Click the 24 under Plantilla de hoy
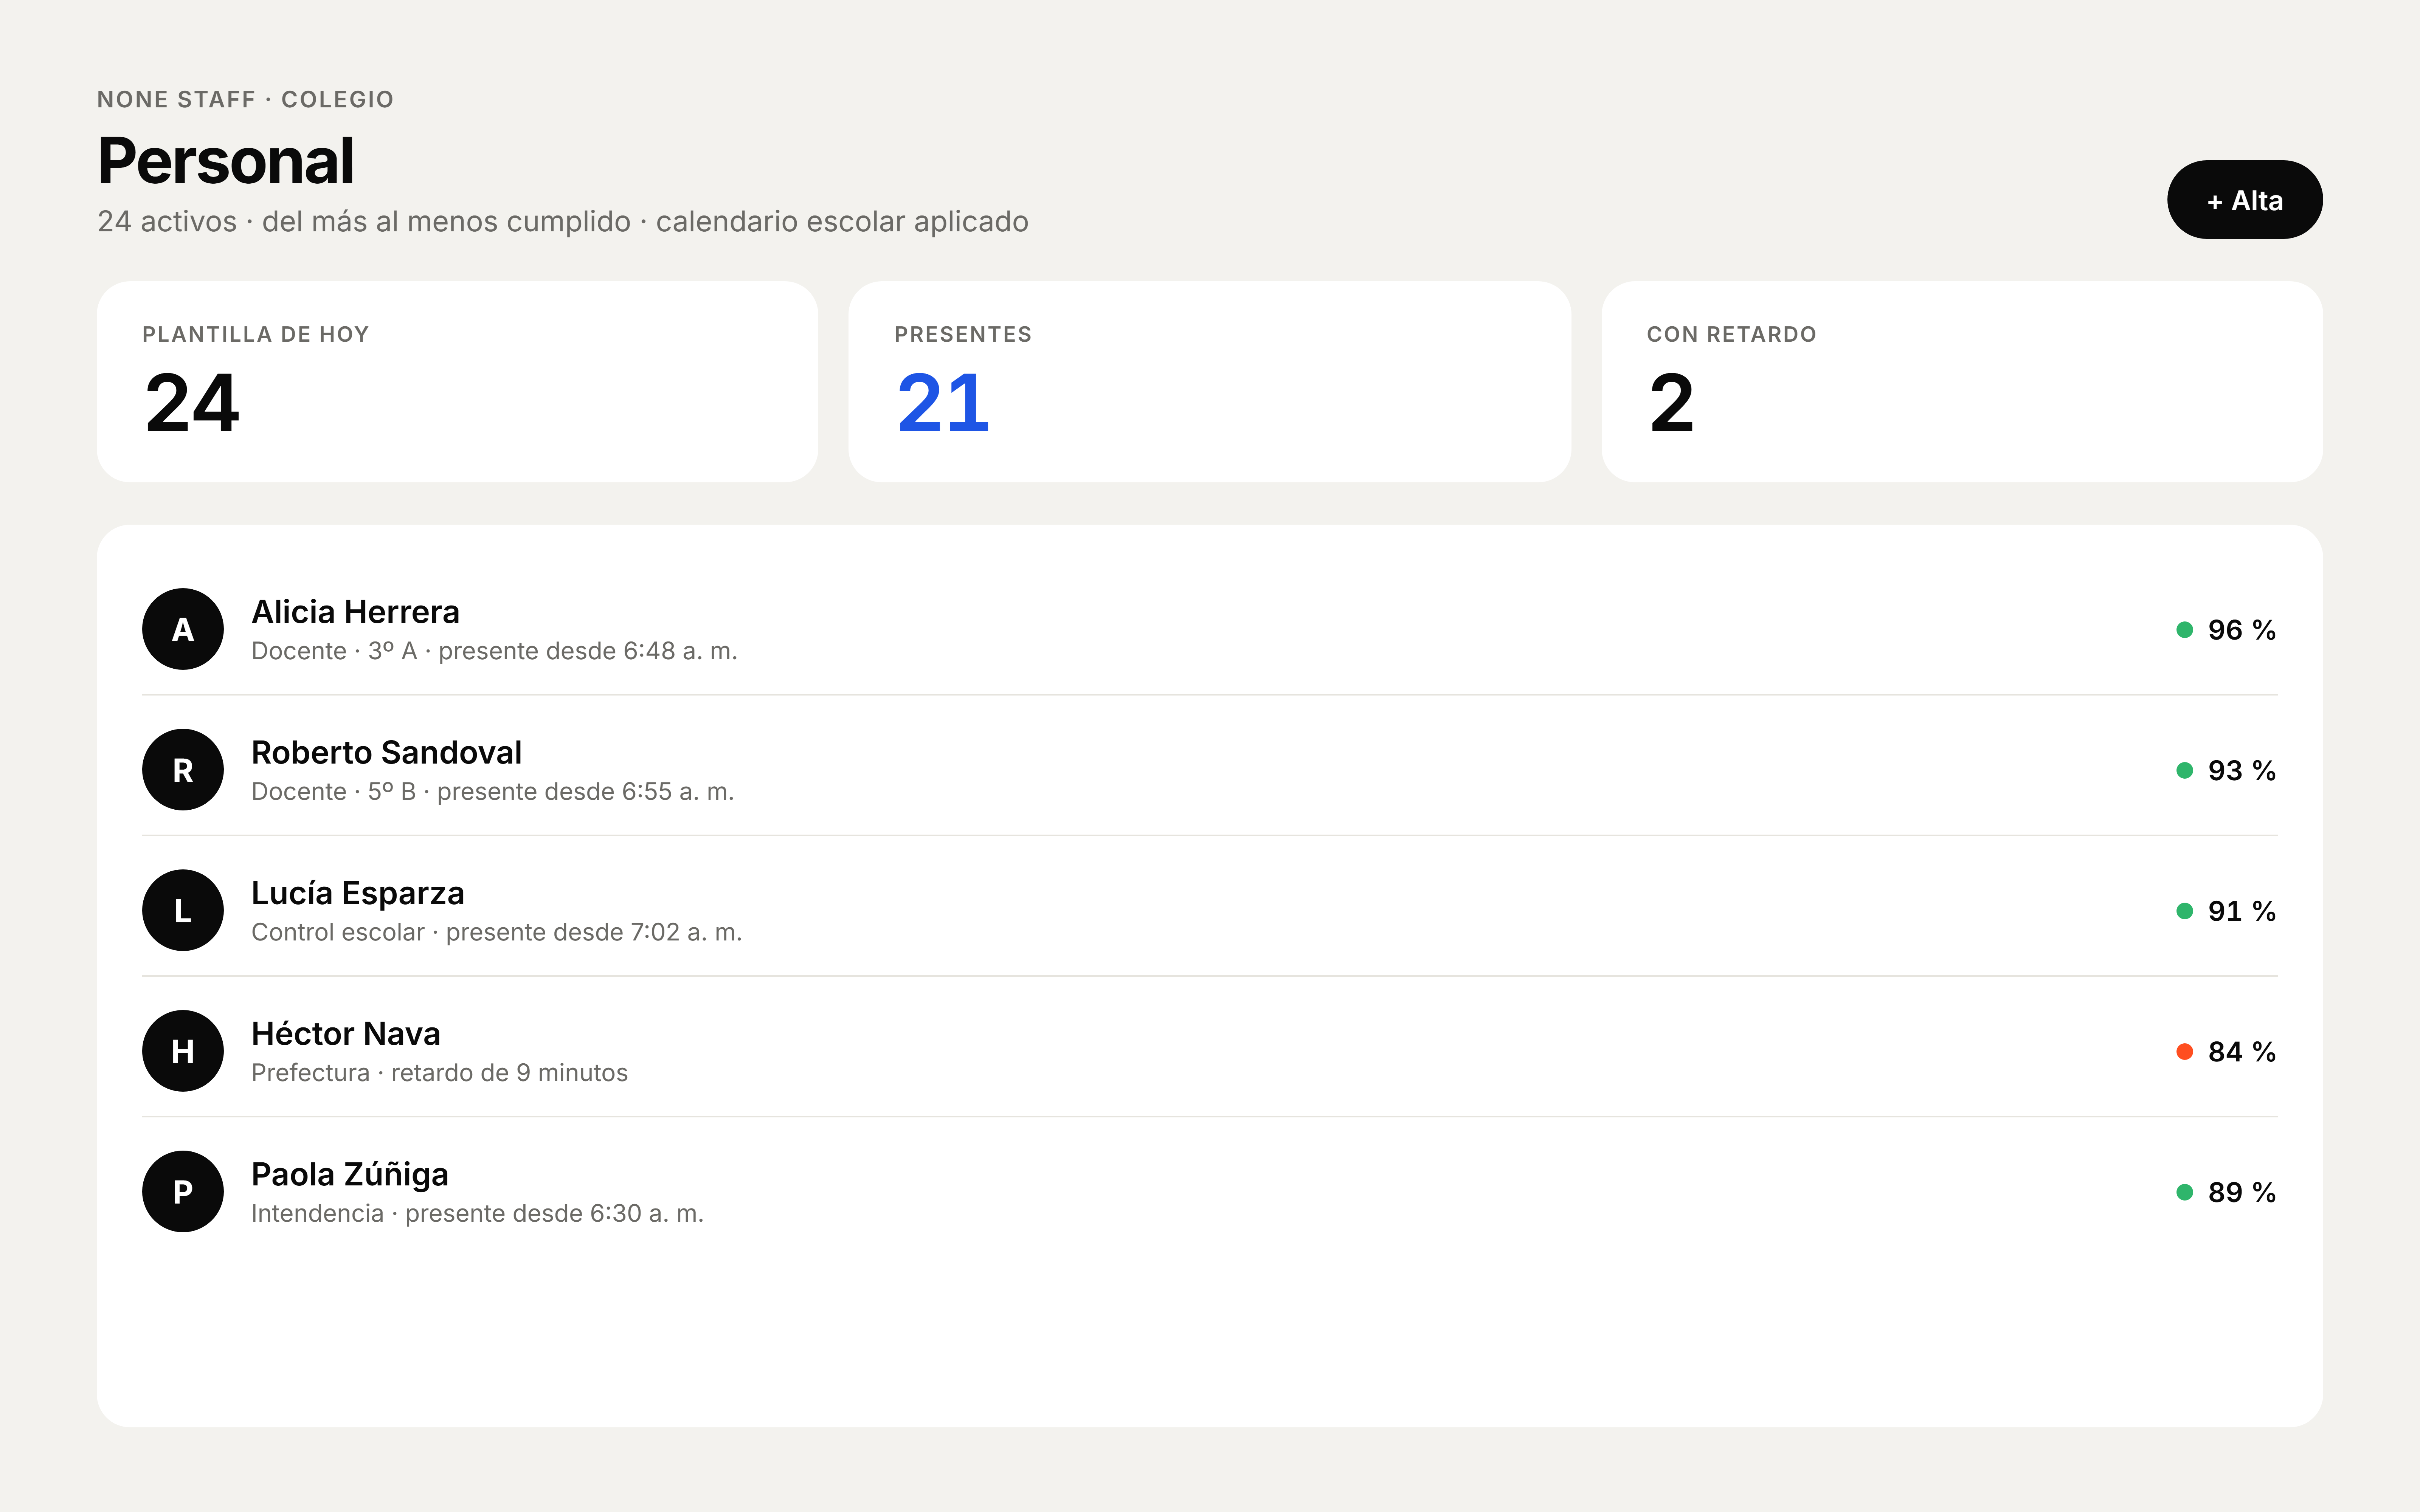The image size is (2420, 1512). (192, 403)
